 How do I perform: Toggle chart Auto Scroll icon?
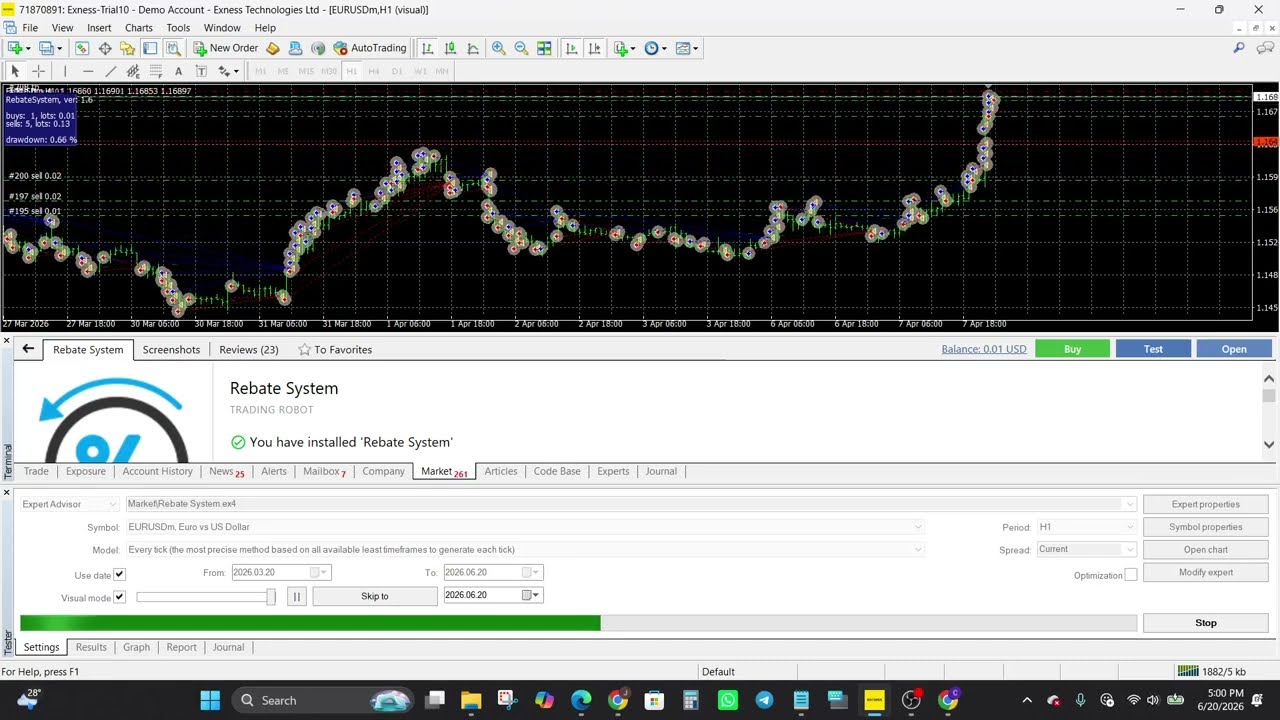(x=571, y=48)
